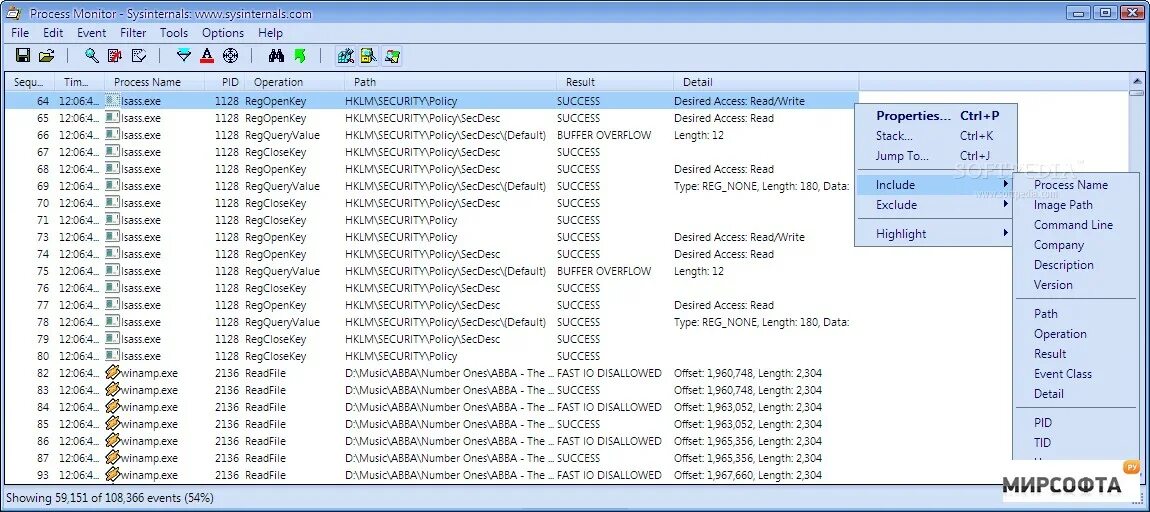Select Event Class in Include submenu
This screenshot has width=1150, height=512.
click(1063, 373)
